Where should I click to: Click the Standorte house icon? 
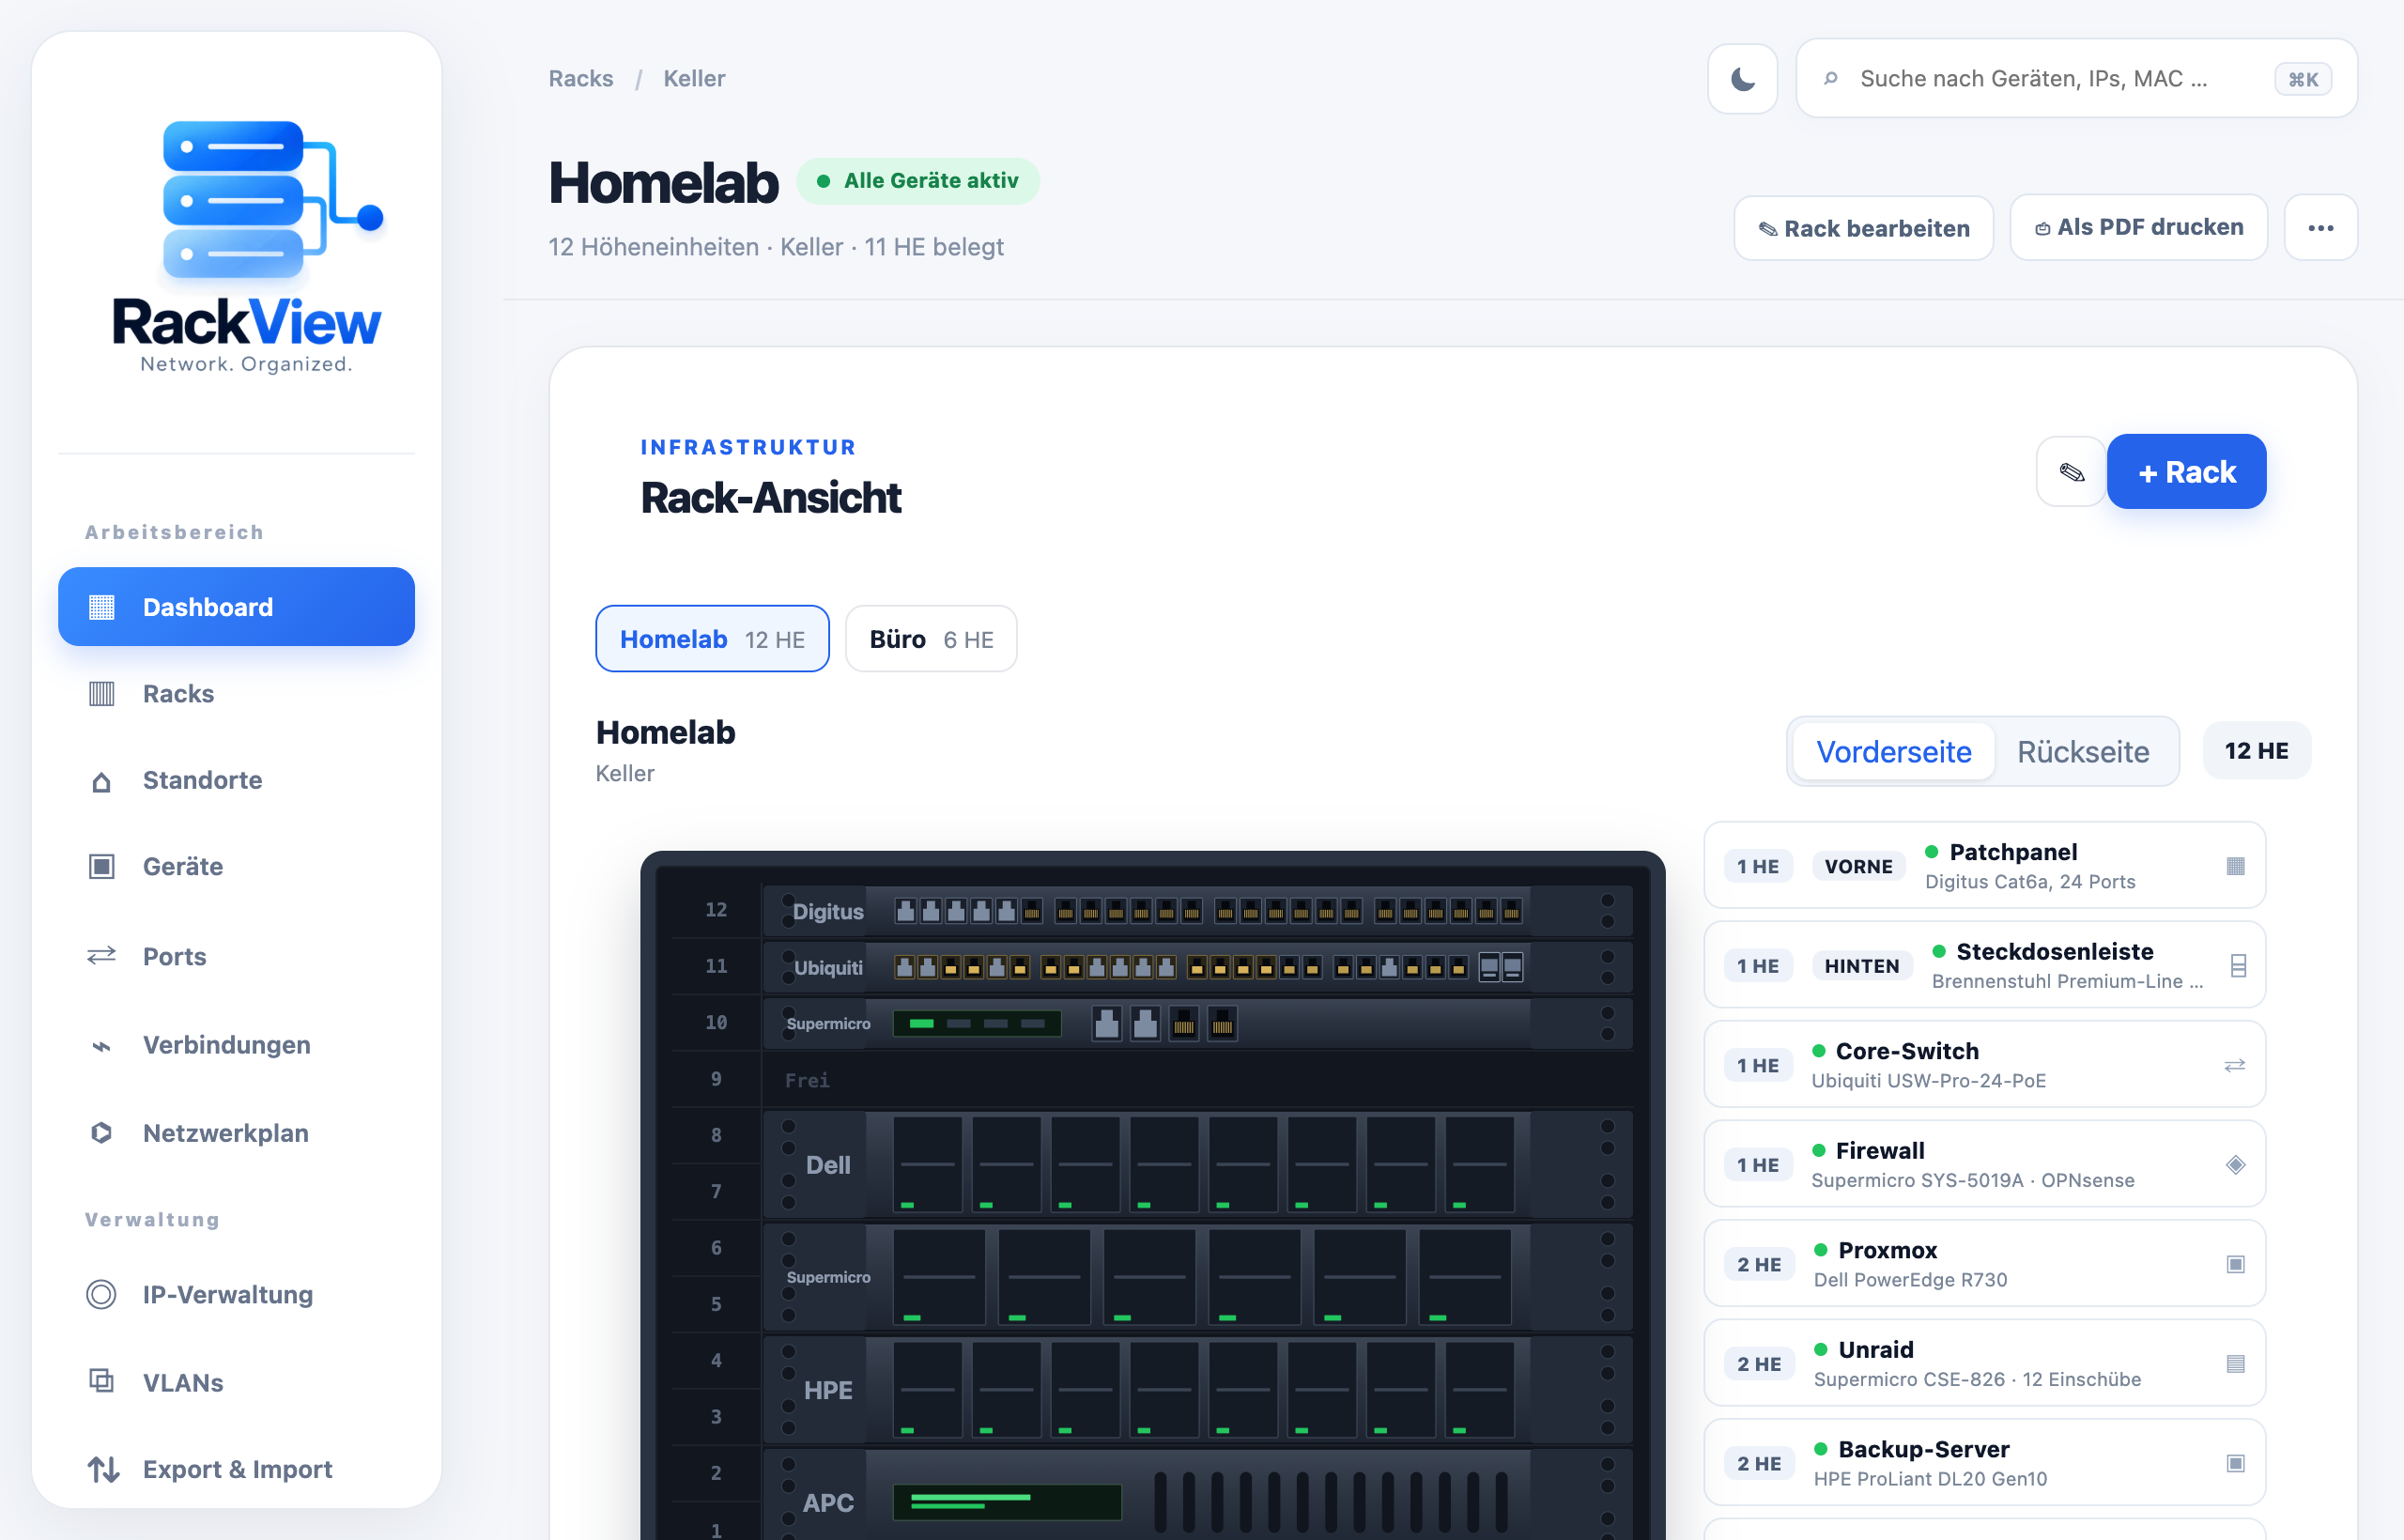tap(102, 782)
